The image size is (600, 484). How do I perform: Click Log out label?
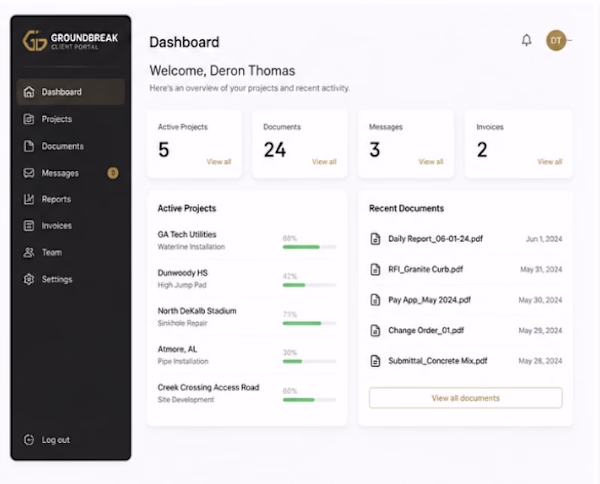[x=56, y=440]
